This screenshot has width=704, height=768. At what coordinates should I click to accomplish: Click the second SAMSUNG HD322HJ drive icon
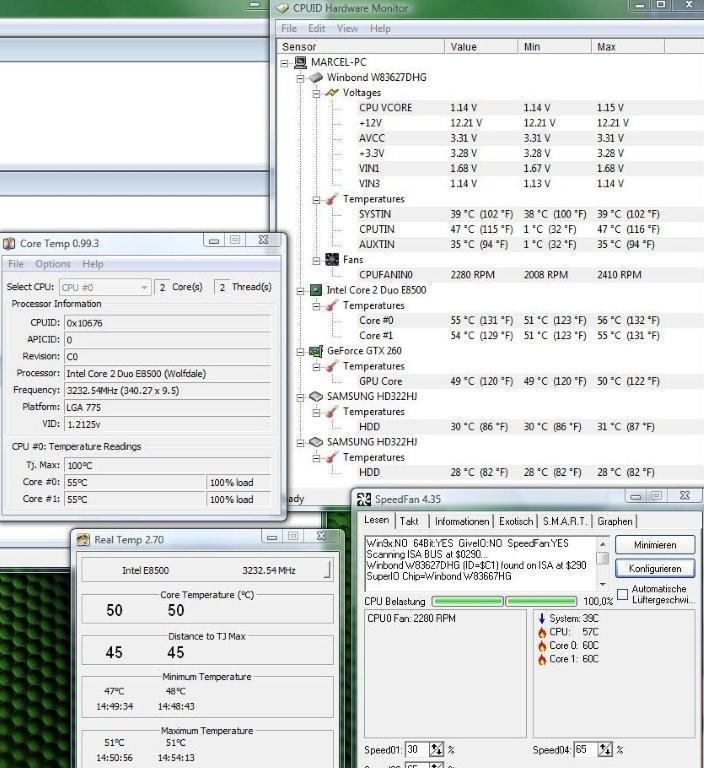click(316, 442)
